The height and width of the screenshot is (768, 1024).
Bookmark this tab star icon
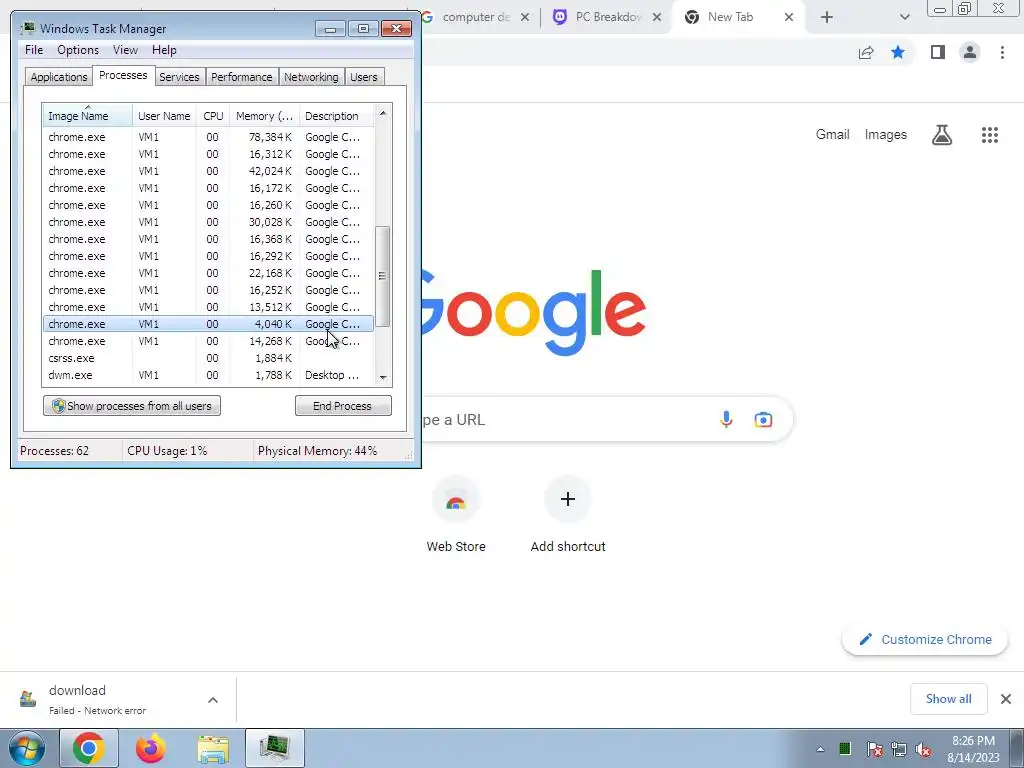tap(898, 52)
